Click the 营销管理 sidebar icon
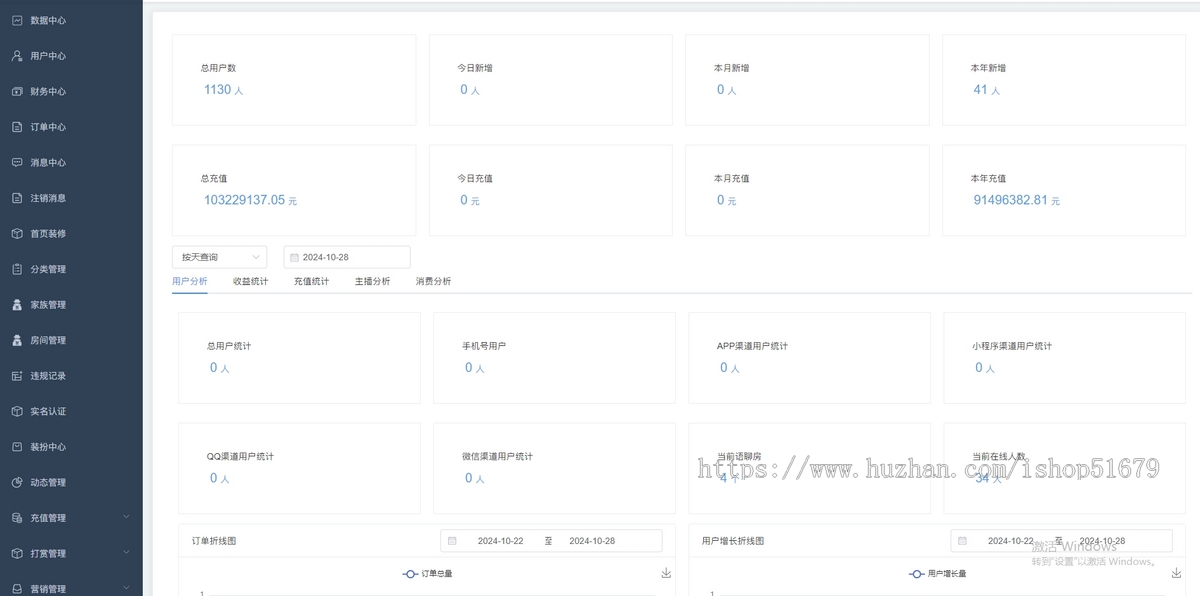The width and height of the screenshot is (1200, 596). [17, 589]
